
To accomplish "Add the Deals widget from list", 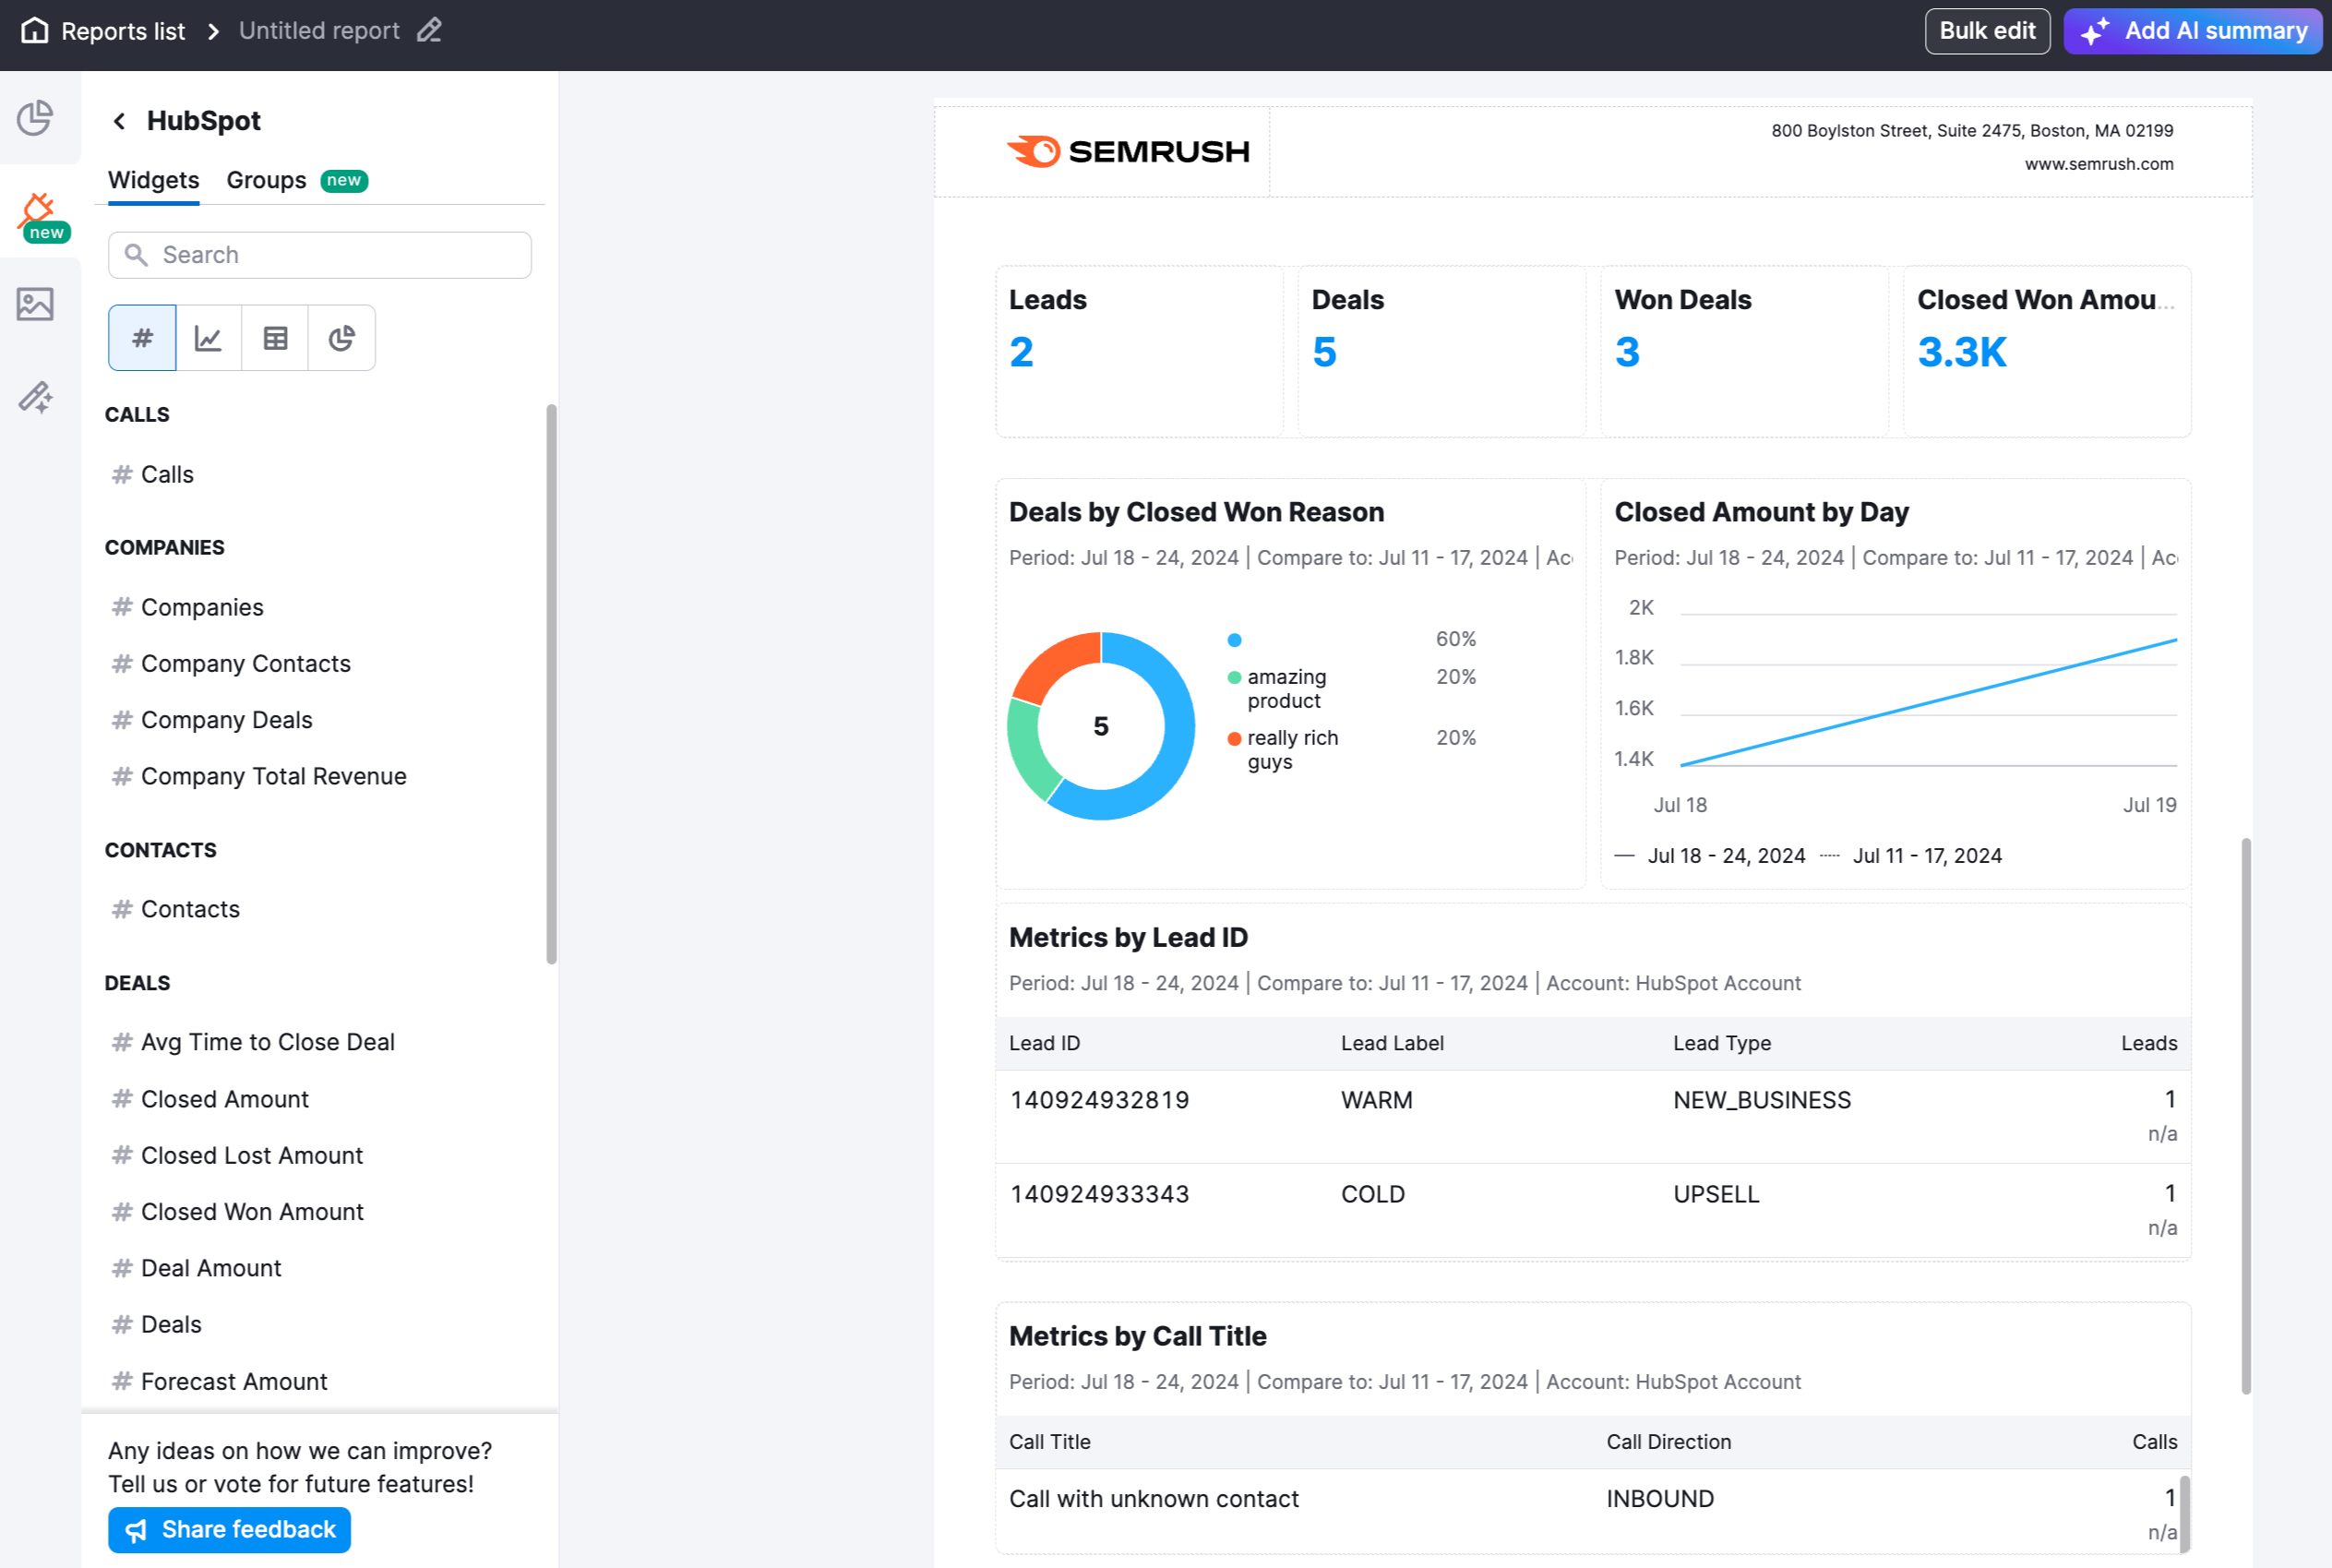I will tap(170, 1324).
